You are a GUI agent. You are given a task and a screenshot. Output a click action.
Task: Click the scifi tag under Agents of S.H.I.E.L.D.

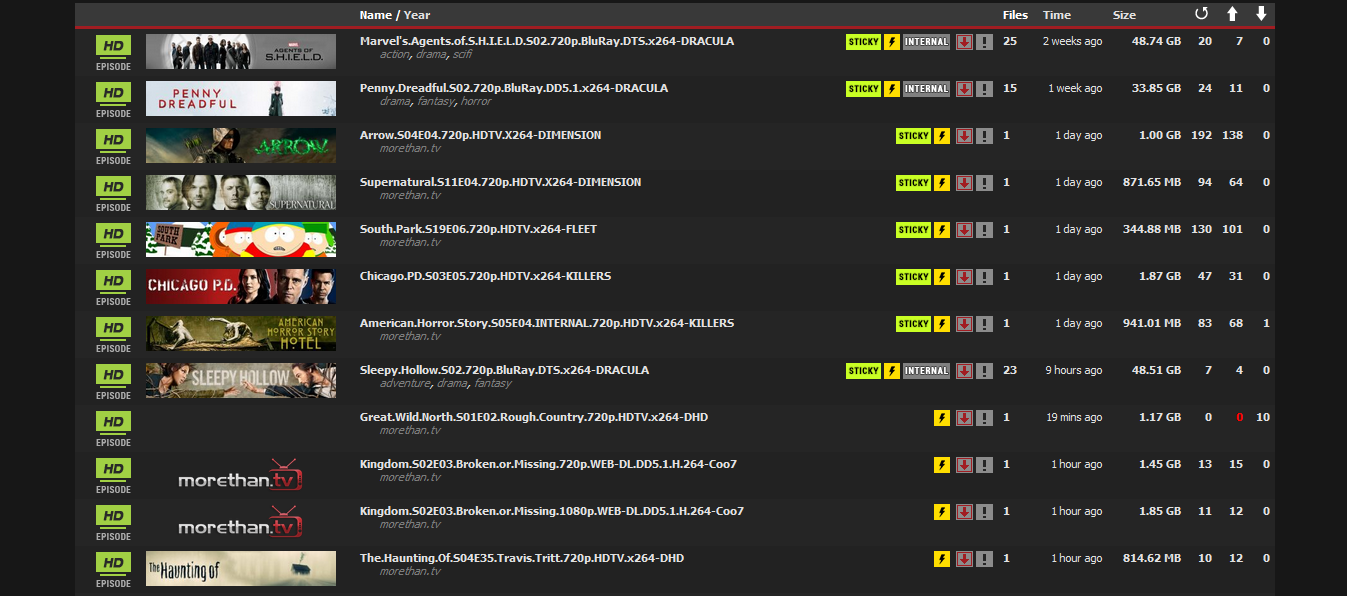pos(461,55)
